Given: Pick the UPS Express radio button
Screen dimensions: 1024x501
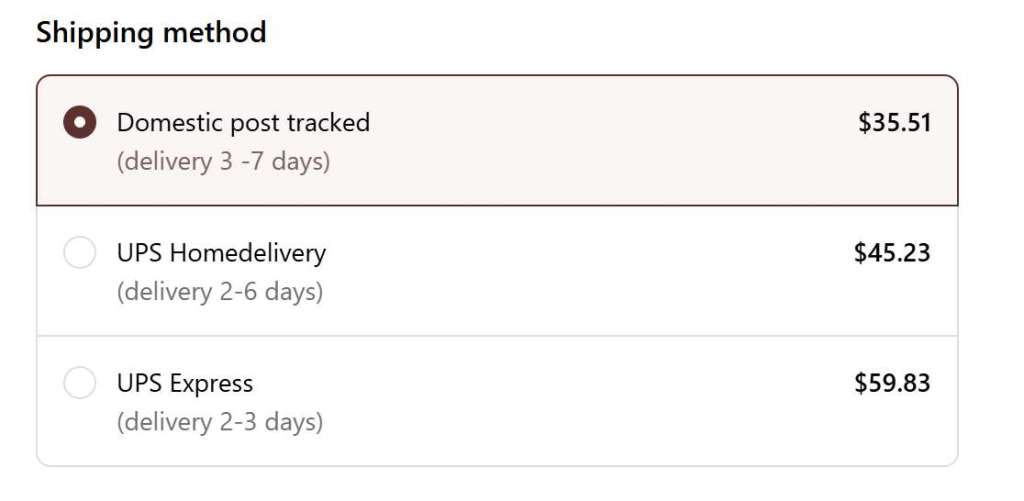Looking at the screenshot, I should pyautogui.click(x=79, y=383).
